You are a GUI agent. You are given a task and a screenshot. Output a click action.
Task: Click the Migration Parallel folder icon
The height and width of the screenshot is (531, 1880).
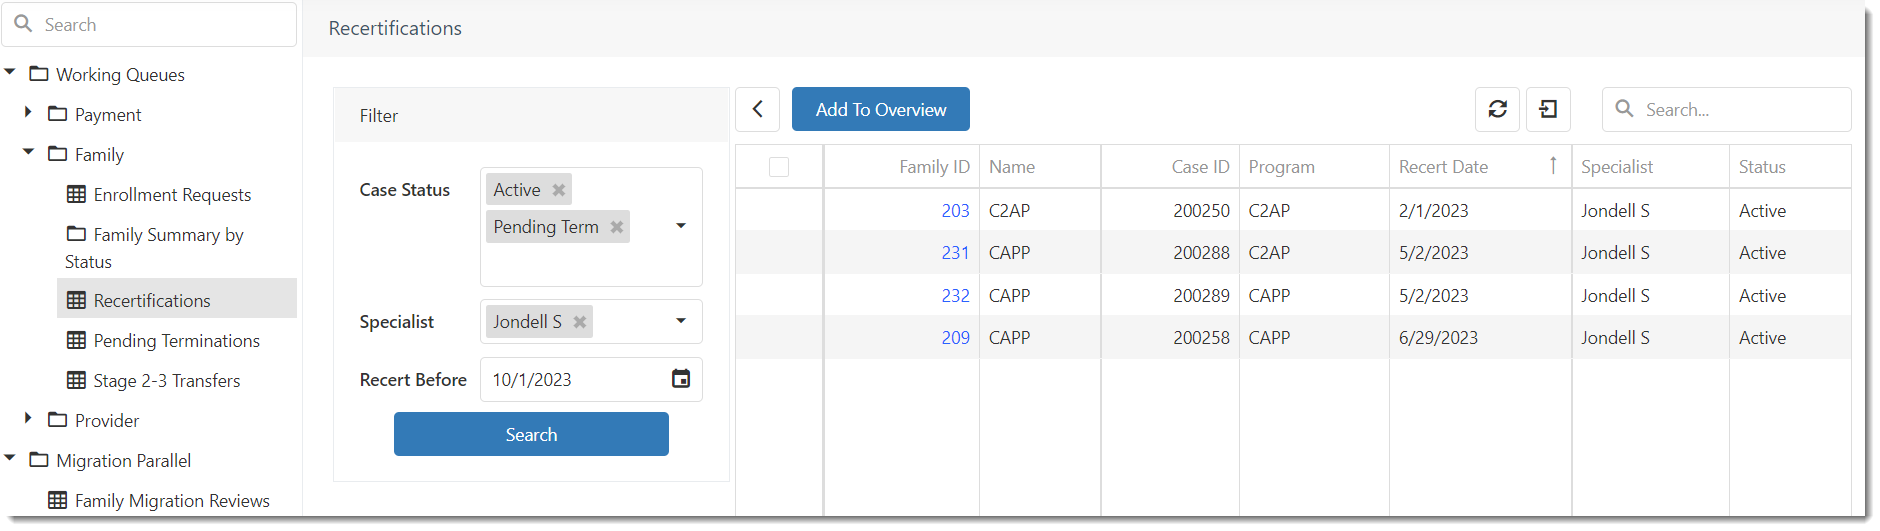coord(39,460)
